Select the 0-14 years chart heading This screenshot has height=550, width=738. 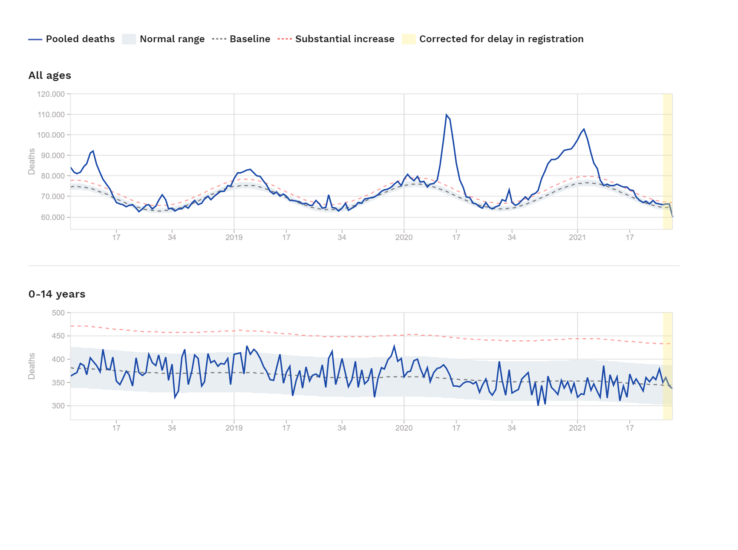pyautogui.click(x=56, y=294)
